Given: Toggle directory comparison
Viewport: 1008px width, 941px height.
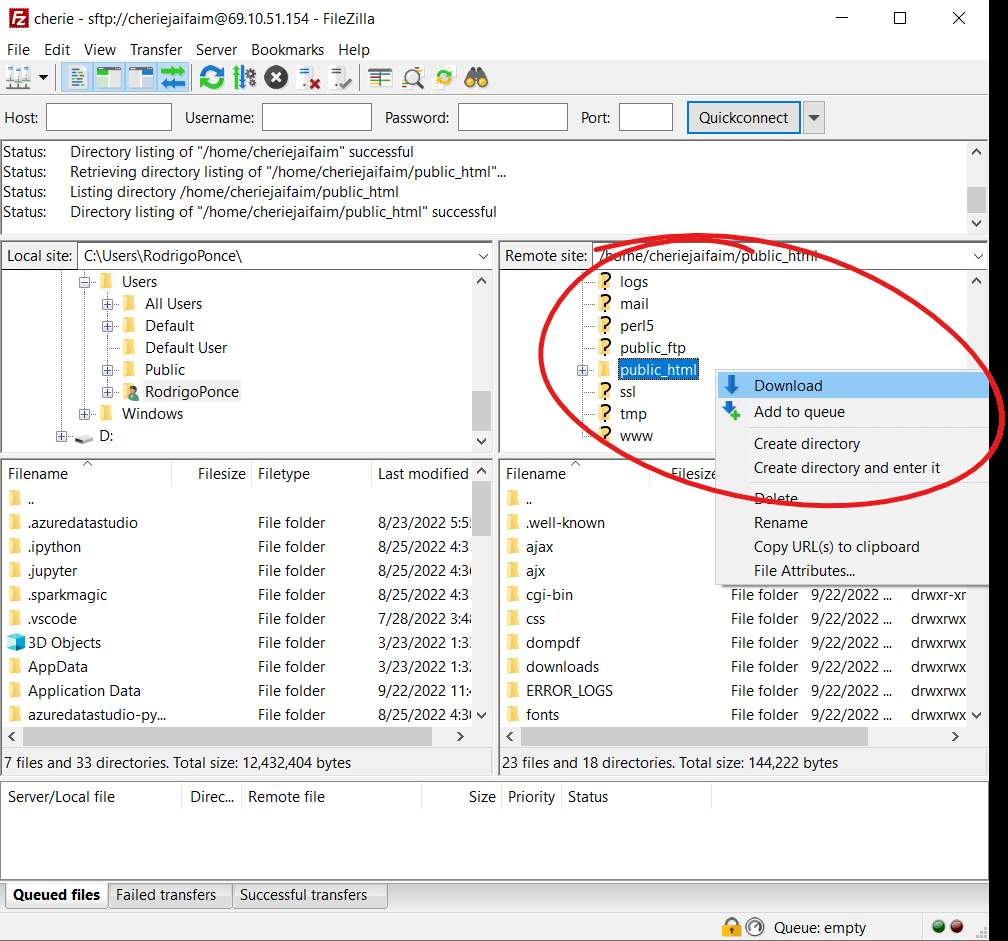Looking at the screenshot, I should [x=413, y=78].
